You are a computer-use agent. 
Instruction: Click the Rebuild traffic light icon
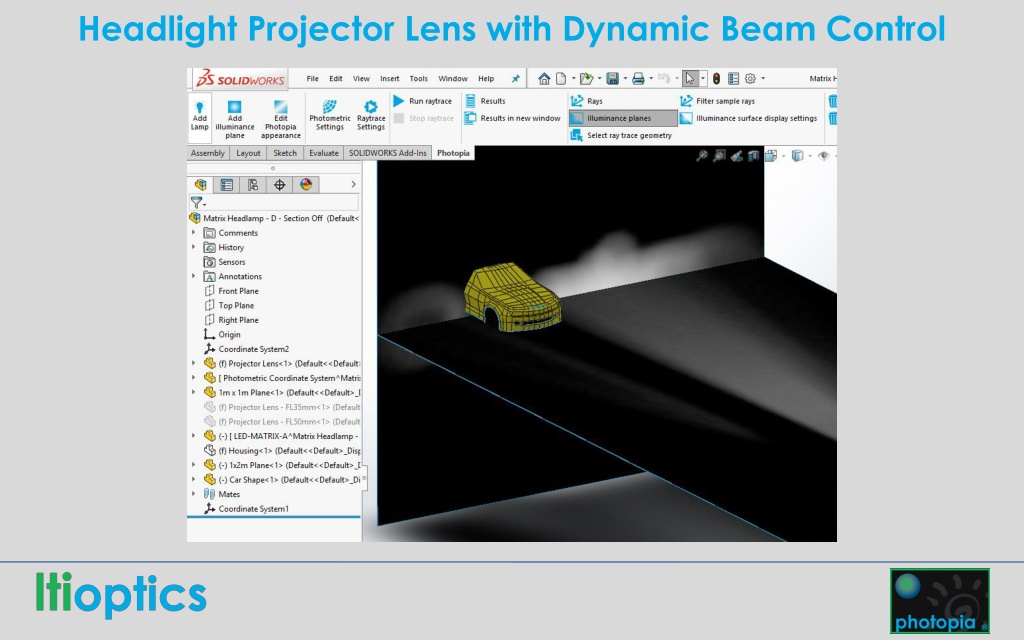click(716, 79)
